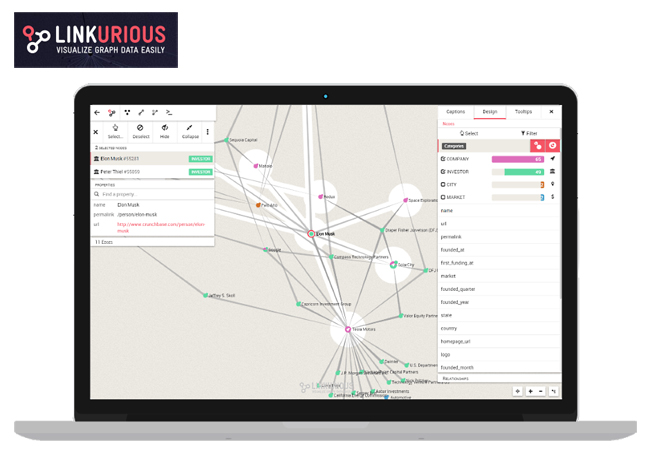Open the more options vertical dots menu
Screen dimensions: 650x449
(208, 132)
